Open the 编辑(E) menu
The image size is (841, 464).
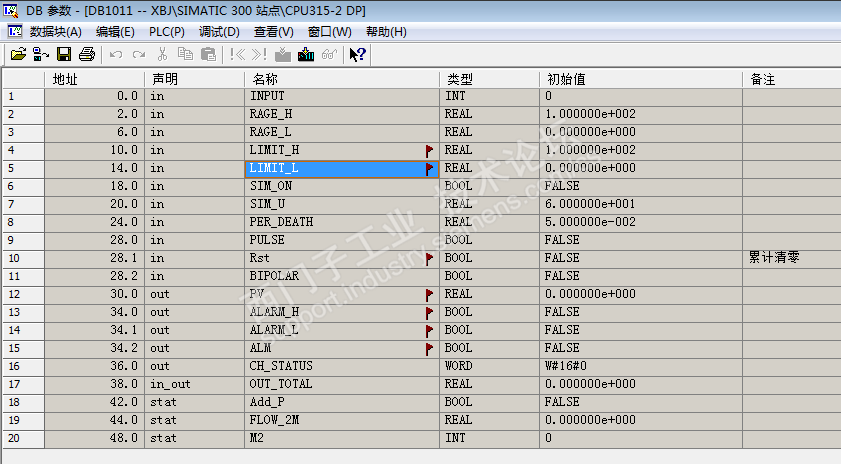coord(115,32)
